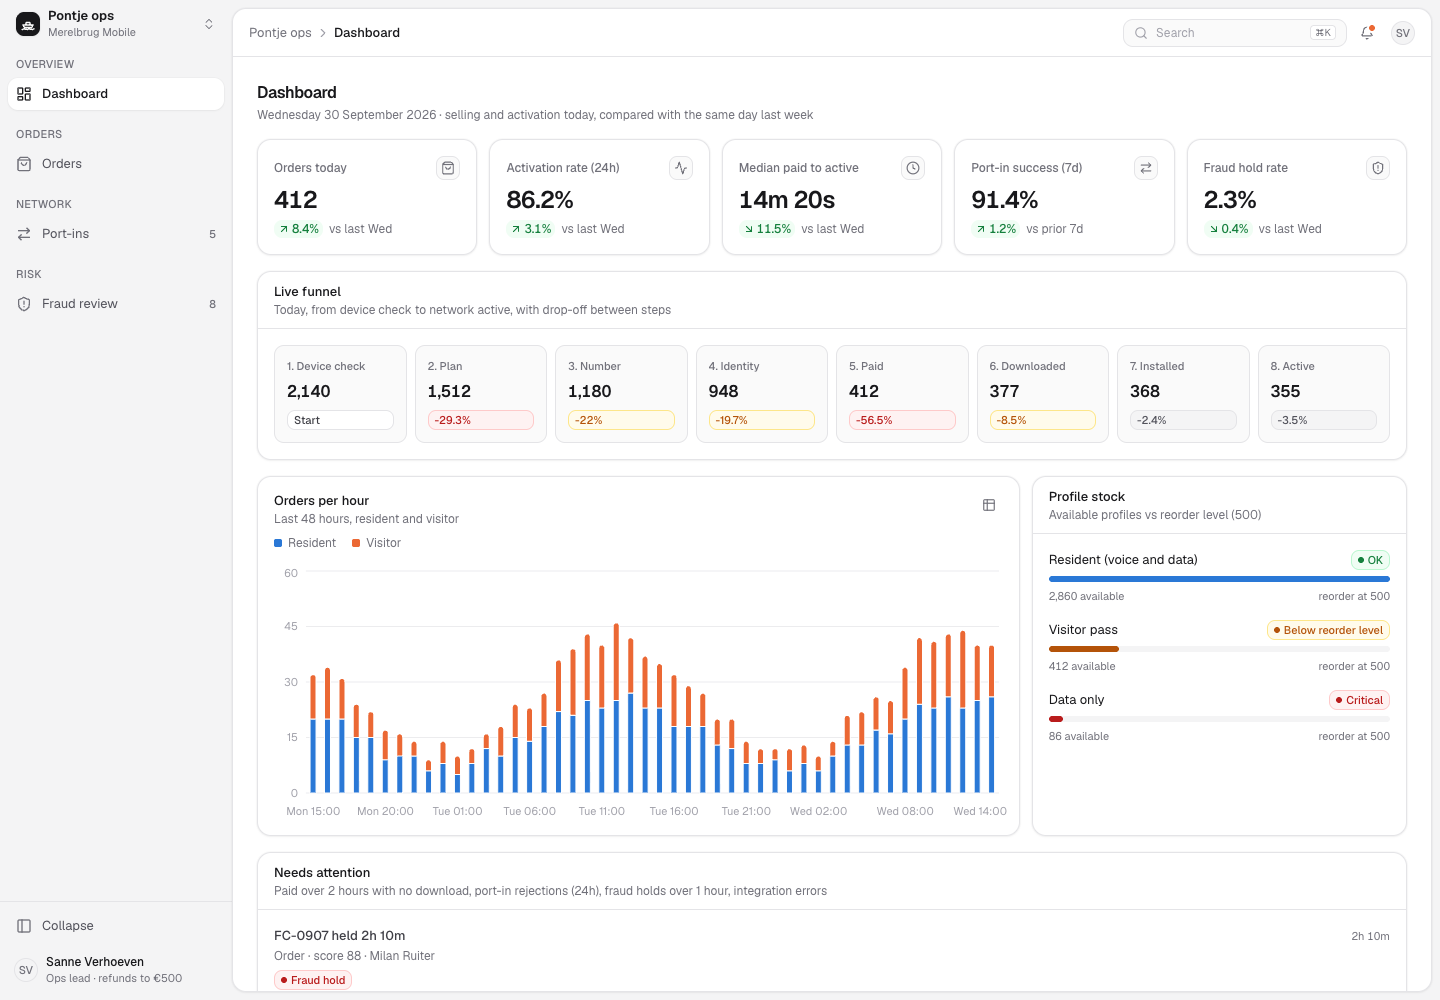Click the Visitor pass stock progress bar
Screen dimensions: 1440x1000
pyautogui.click(x=1219, y=649)
